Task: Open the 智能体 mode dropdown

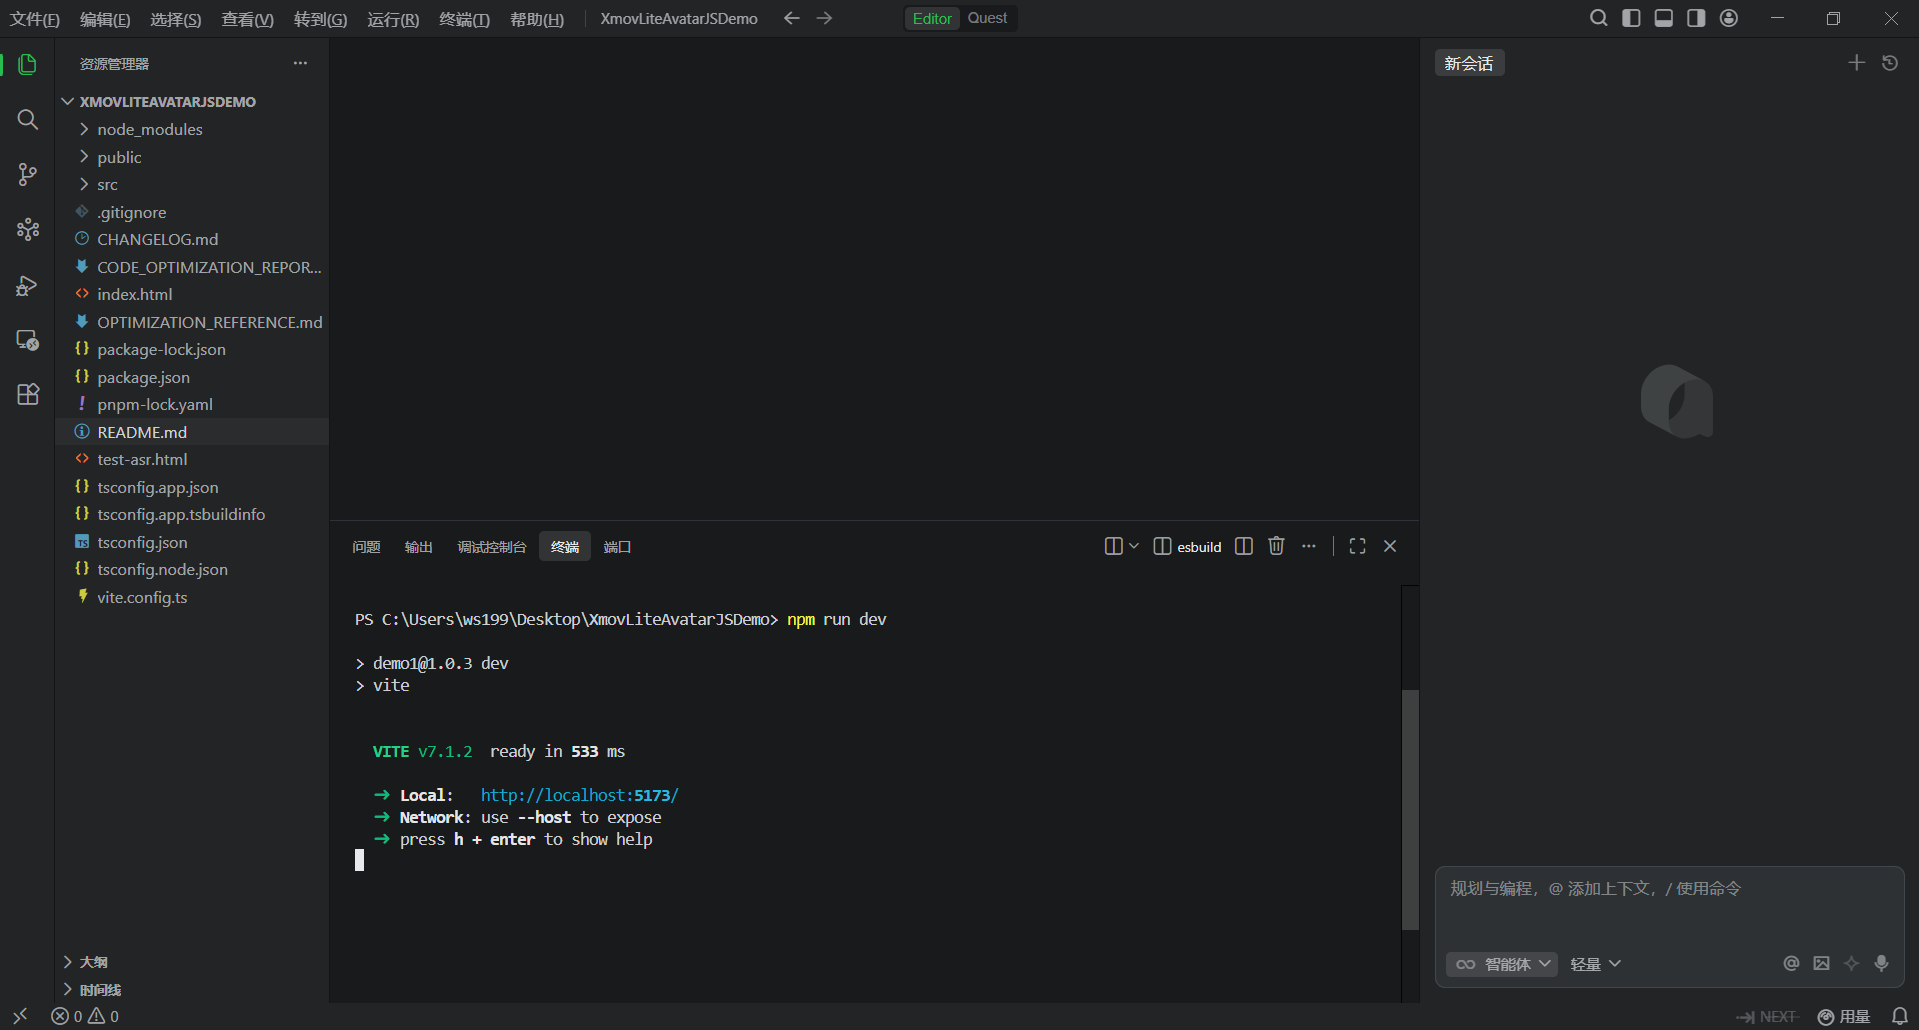Action: 1502,964
